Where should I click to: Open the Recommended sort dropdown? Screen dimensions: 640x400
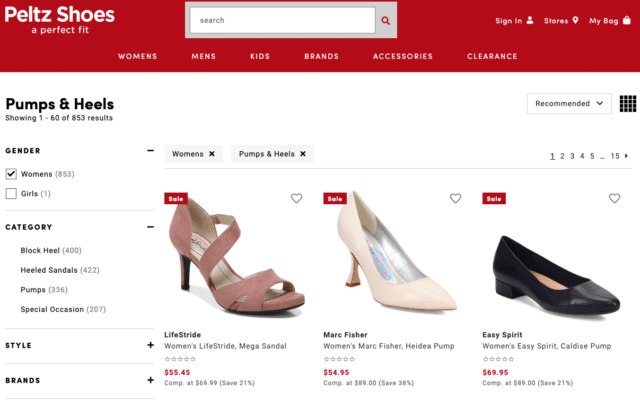[x=569, y=103]
